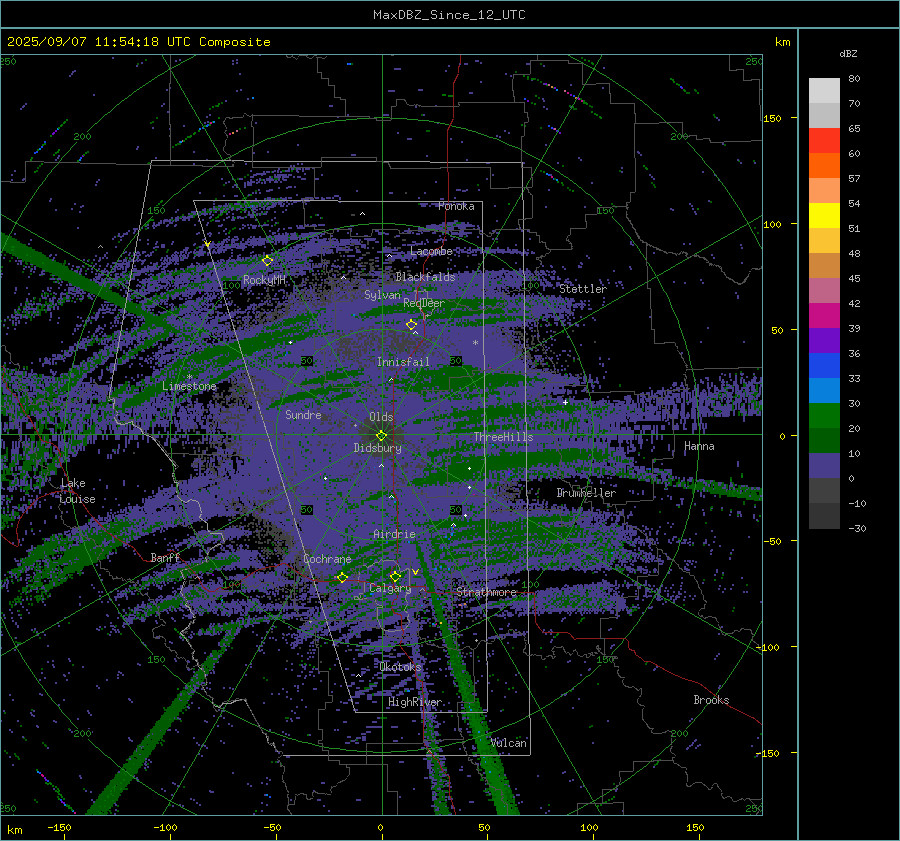Select the lightest gray 70–80 dBZ legend swatch
Viewport: 900px width, 841px height.
(824, 91)
